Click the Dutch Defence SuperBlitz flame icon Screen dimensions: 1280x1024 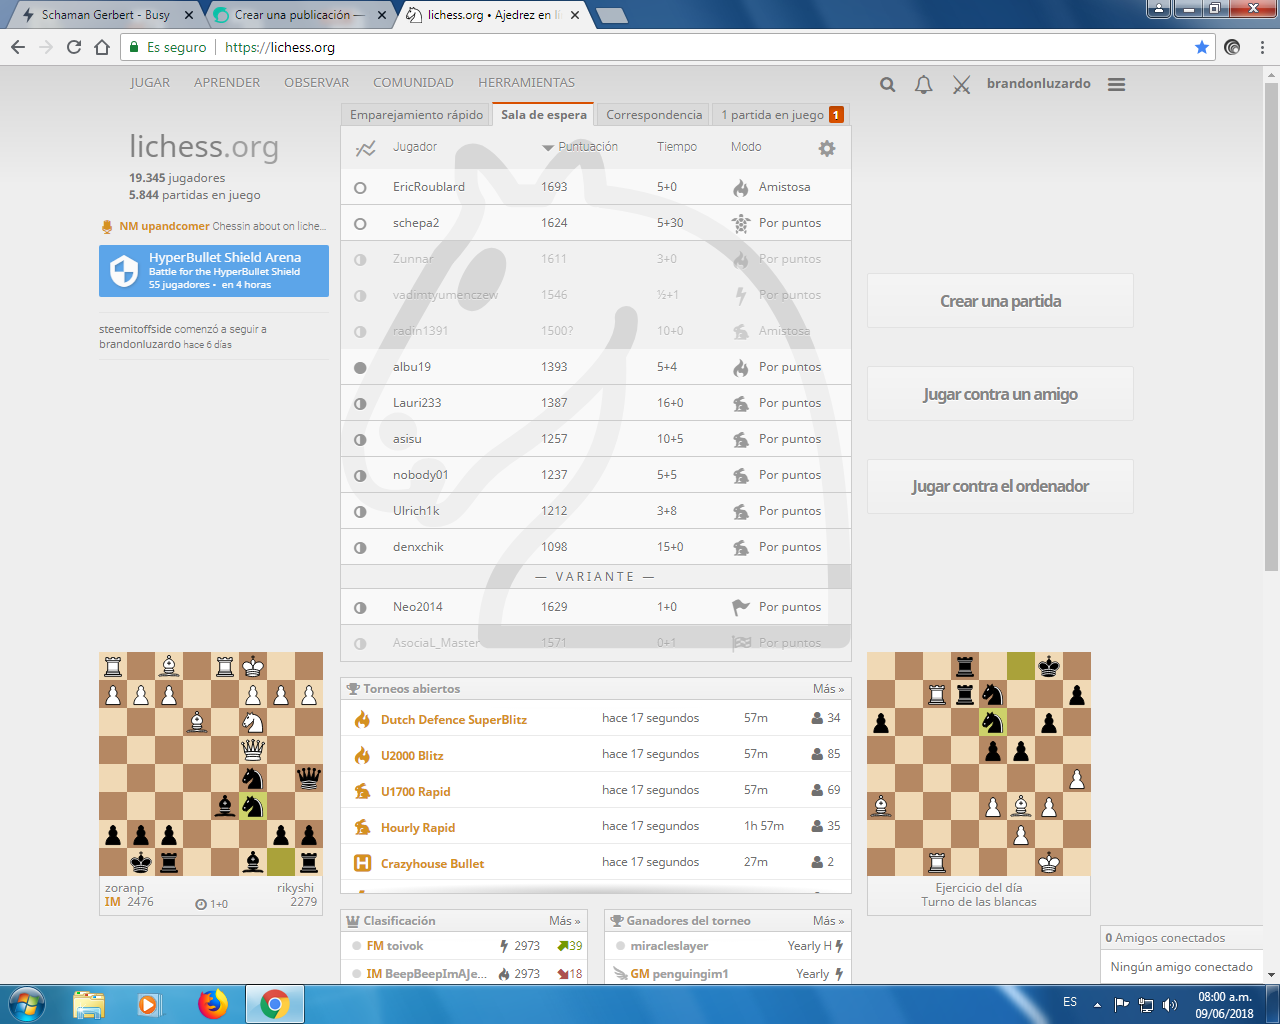point(363,719)
